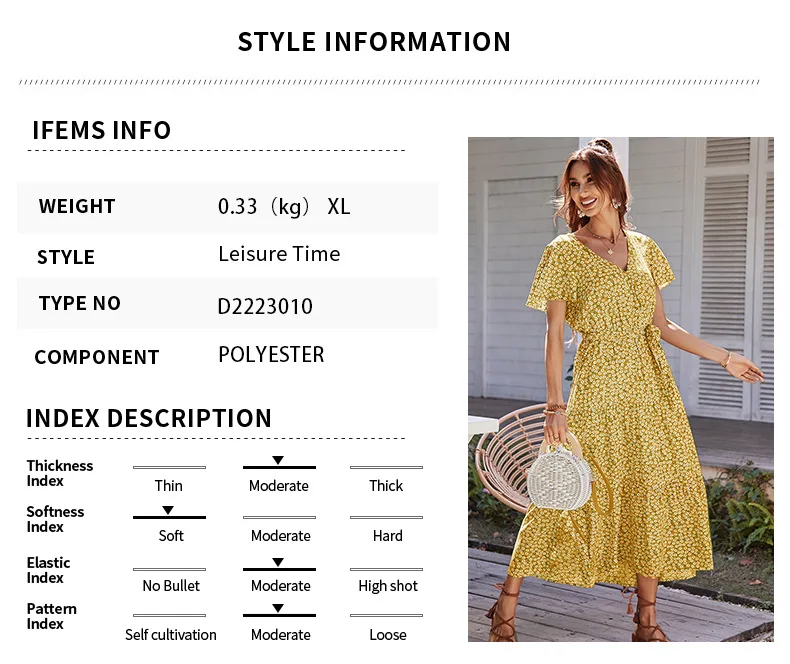Click the Thickness Index label

59,473
